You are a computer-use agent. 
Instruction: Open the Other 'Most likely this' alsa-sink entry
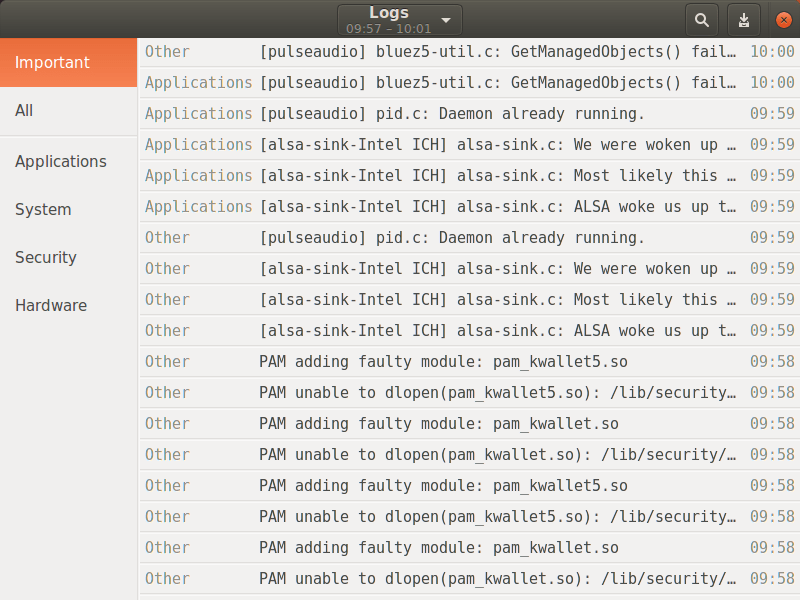tap(470, 299)
